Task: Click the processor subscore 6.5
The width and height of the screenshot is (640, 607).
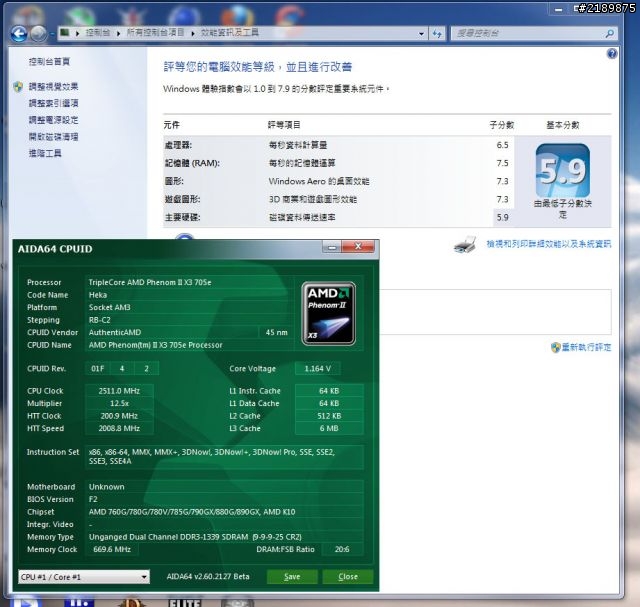Action: (x=502, y=145)
